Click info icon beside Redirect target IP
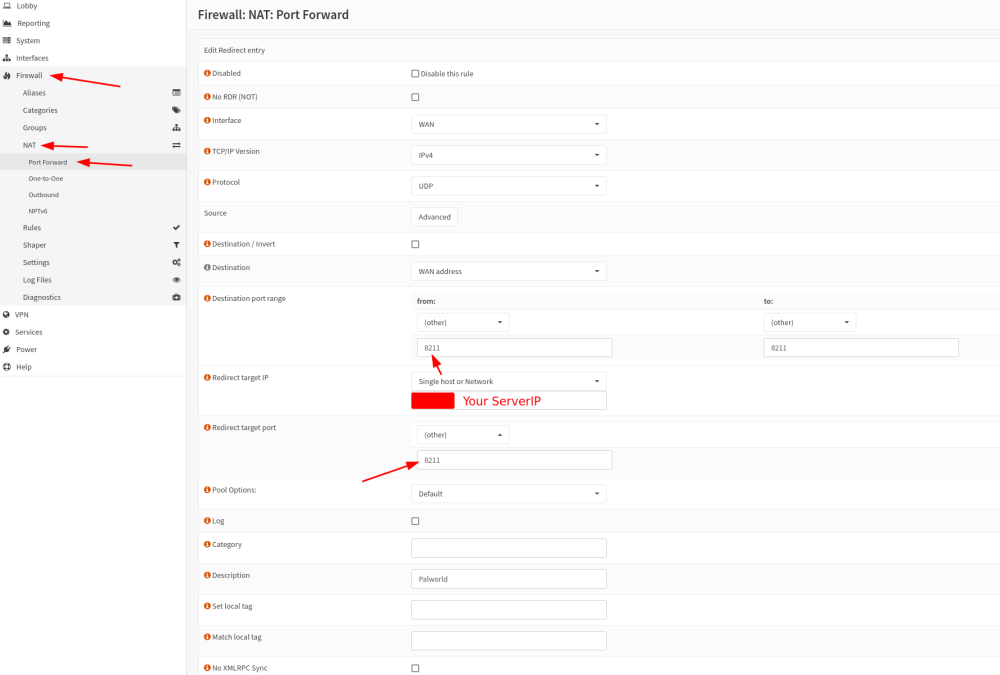Screen dimensions: 1000x675 [207, 378]
